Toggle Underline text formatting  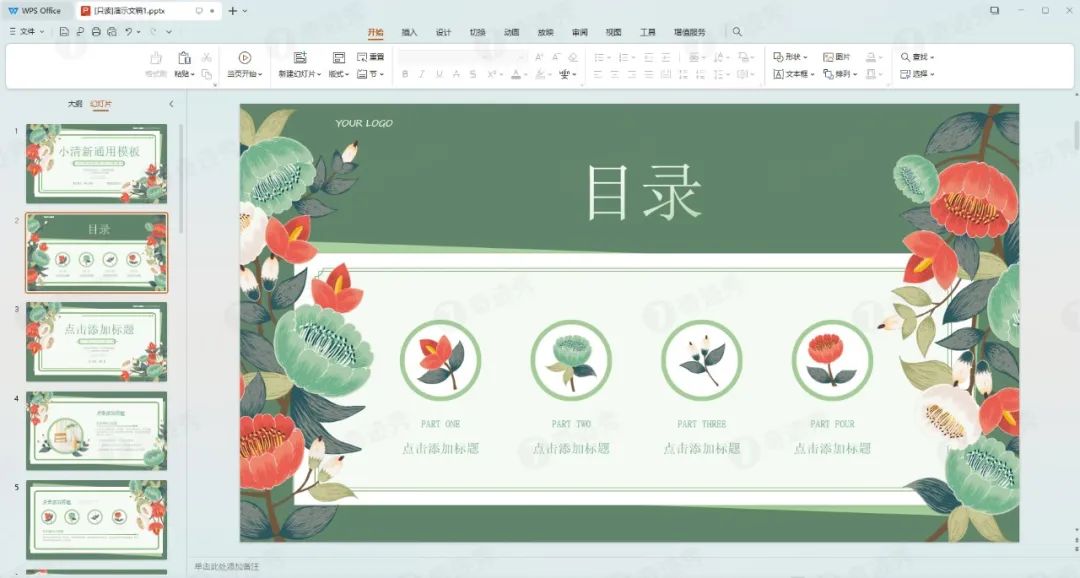pos(439,74)
